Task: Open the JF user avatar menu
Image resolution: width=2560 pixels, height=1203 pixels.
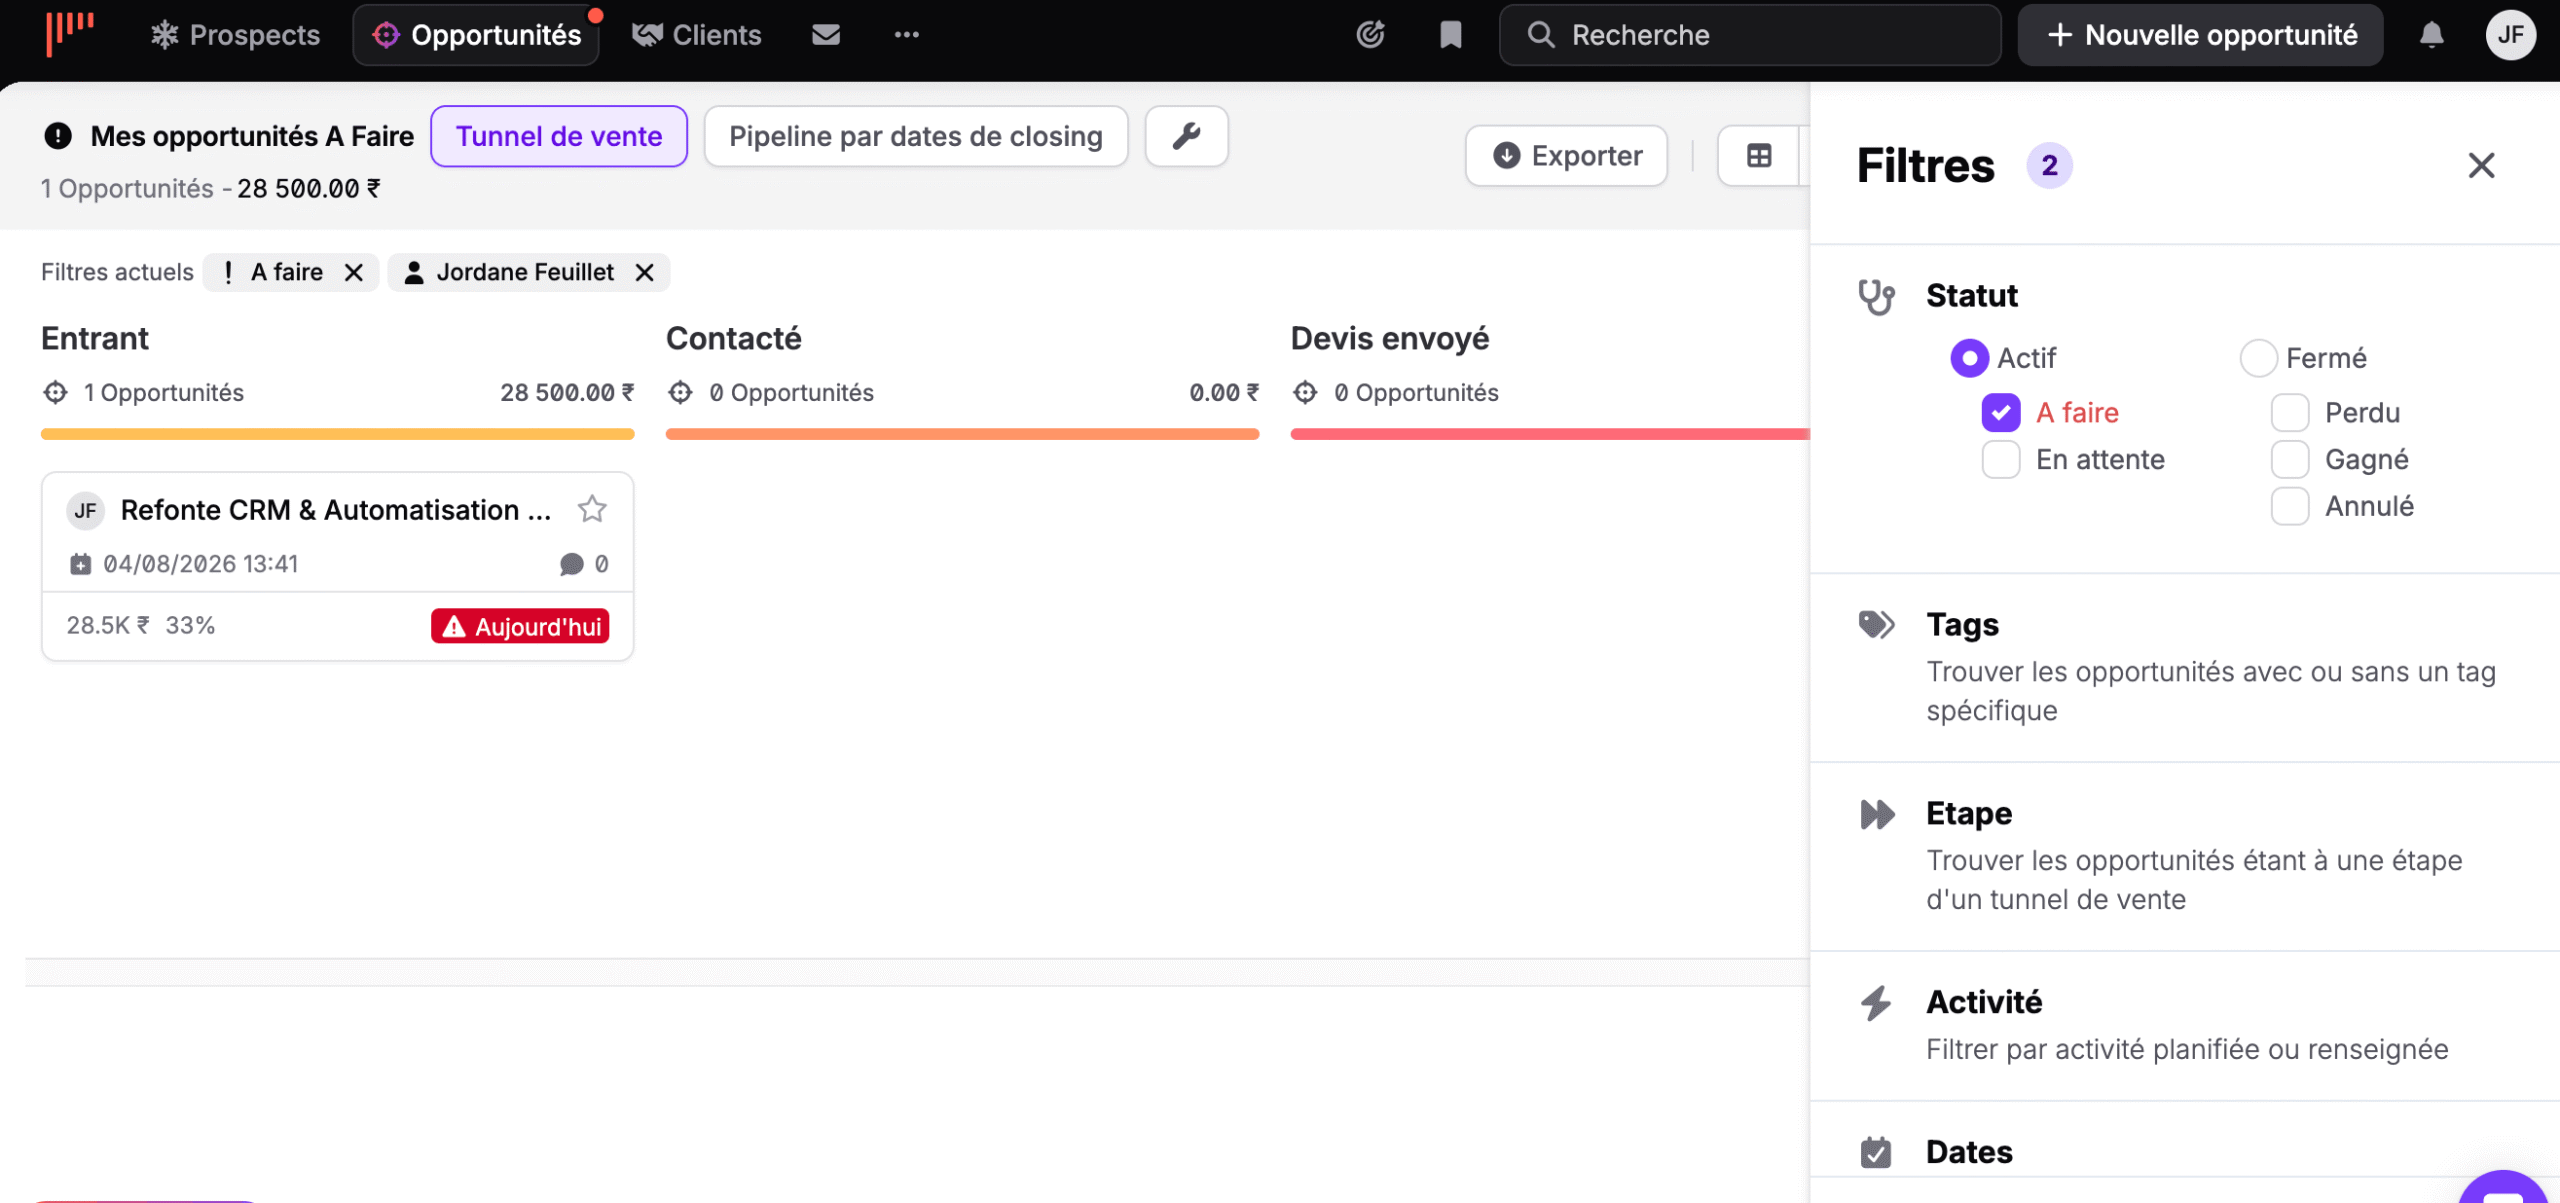Action: [2510, 35]
